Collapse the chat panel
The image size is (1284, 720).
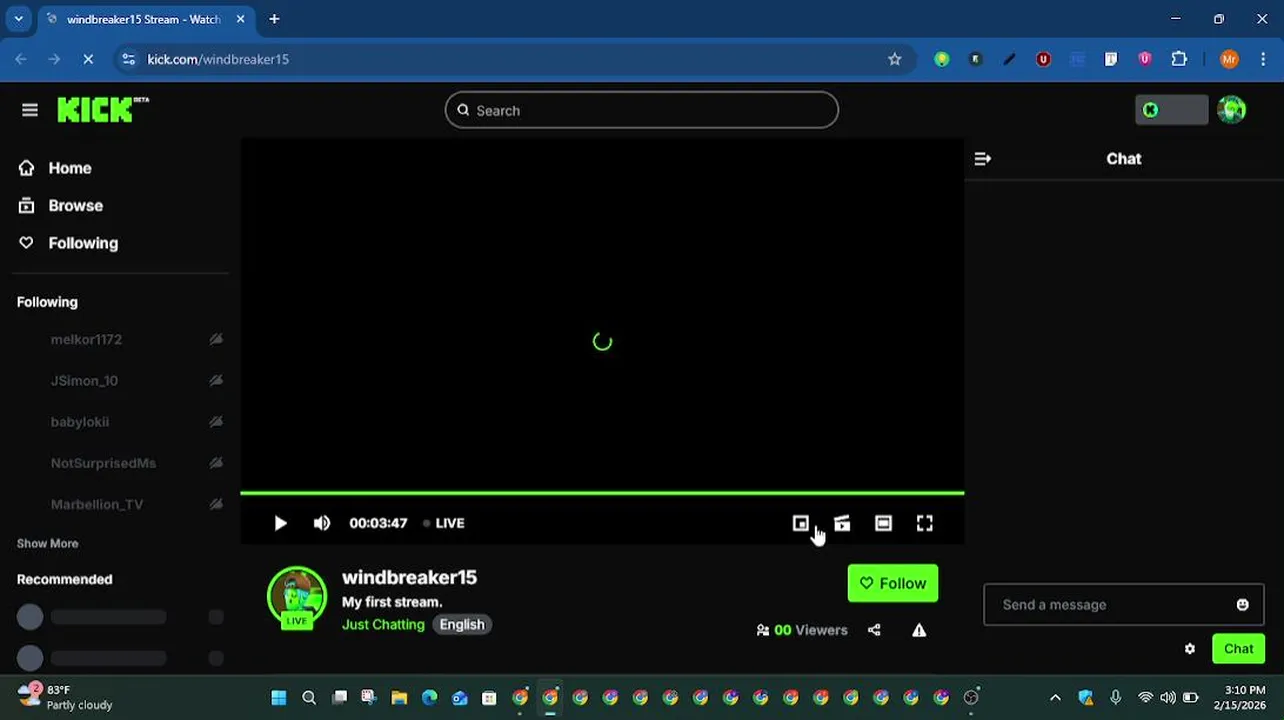click(x=982, y=158)
